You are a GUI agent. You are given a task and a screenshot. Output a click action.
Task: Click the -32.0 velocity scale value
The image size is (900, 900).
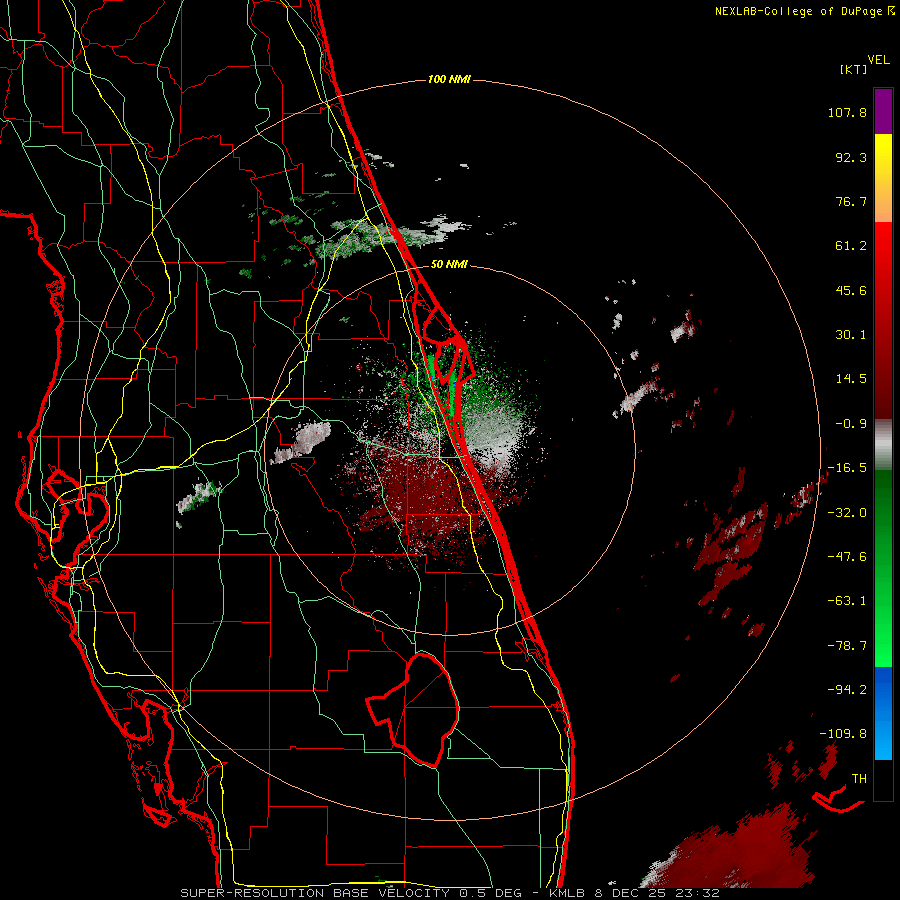(x=847, y=513)
